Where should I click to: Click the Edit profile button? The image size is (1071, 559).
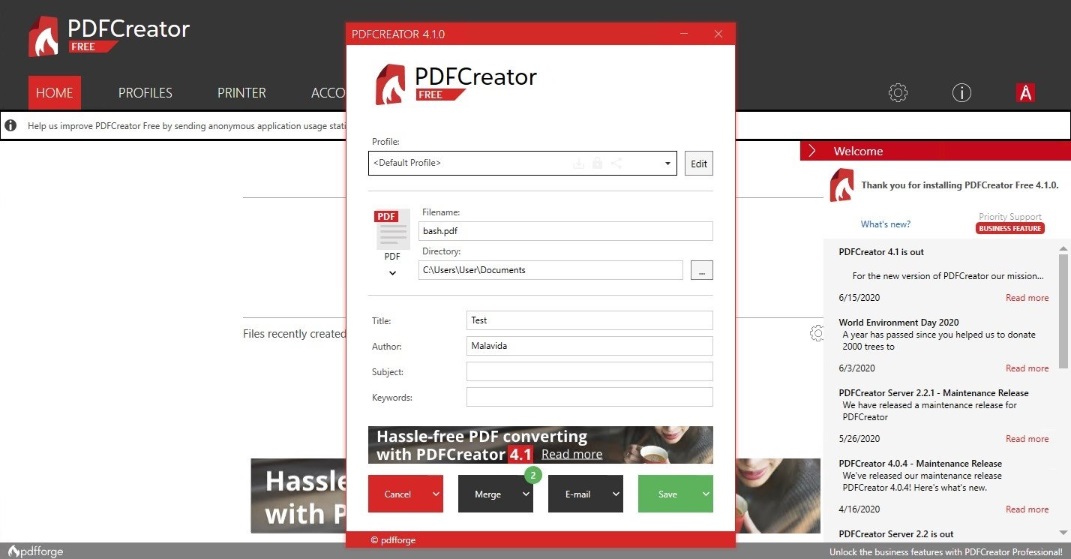pos(698,164)
